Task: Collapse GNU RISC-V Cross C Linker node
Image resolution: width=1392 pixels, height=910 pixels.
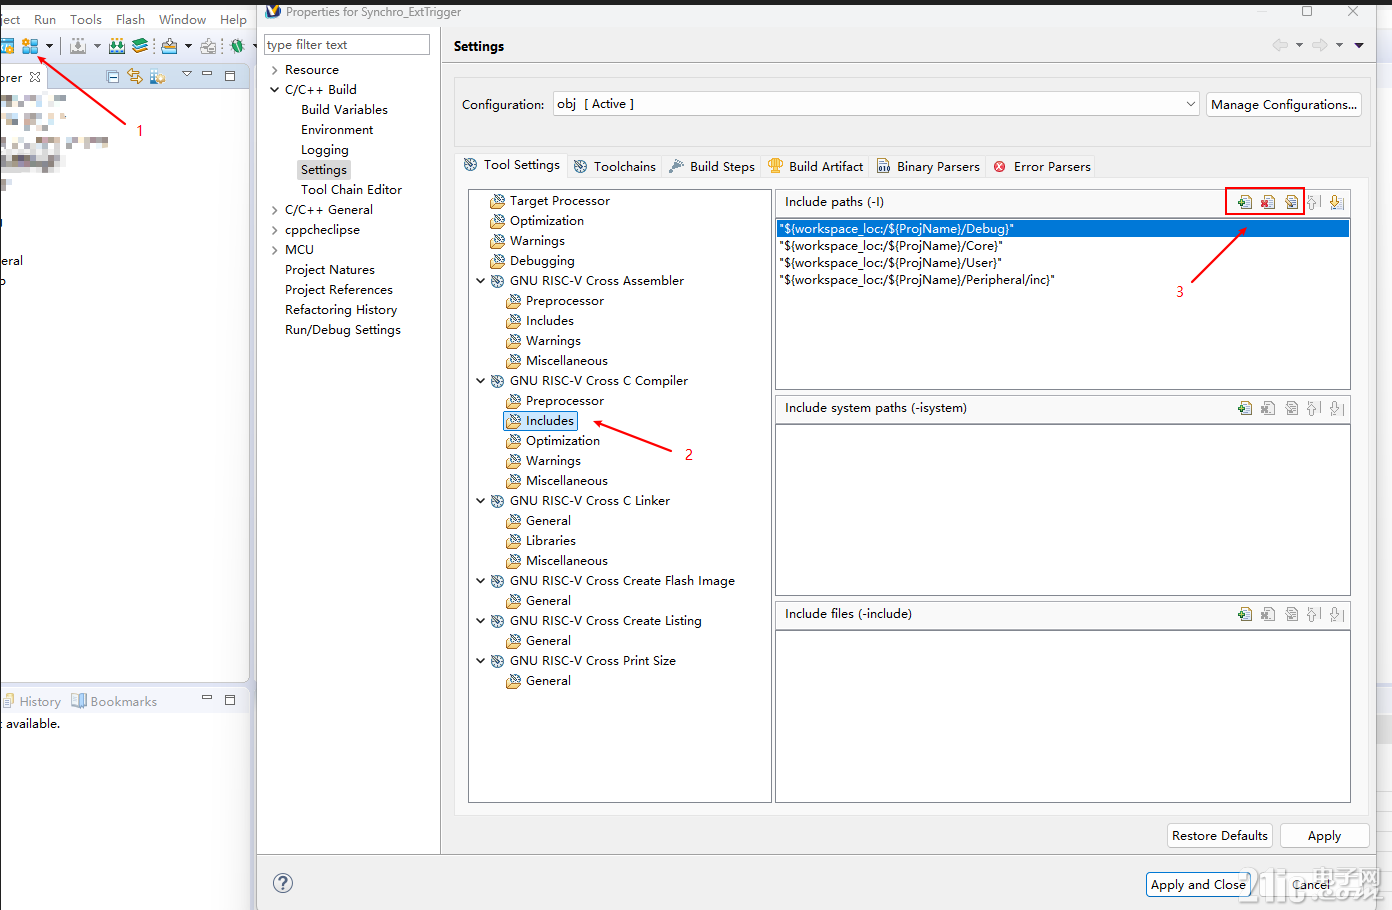Action: pyautogui.click(x=481, y=501)
